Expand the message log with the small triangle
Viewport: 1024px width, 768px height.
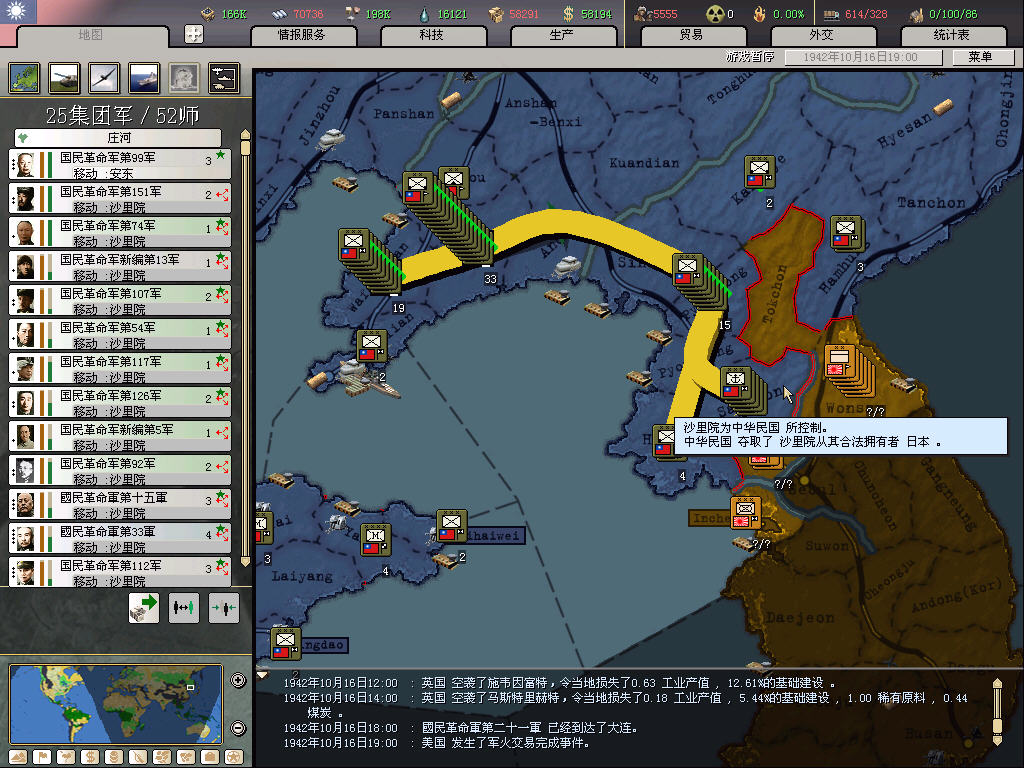coord(263,675)
